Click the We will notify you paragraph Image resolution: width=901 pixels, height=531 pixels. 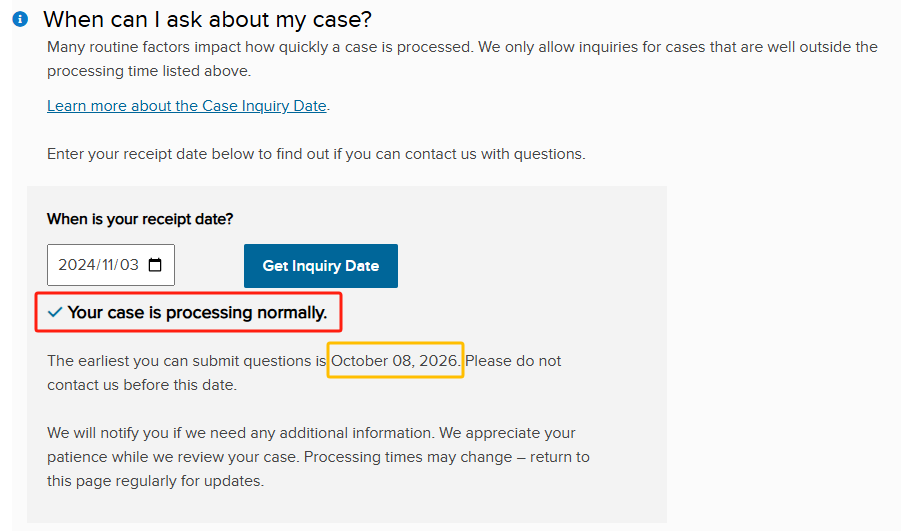pyautogui.click(x=318, y=456)
